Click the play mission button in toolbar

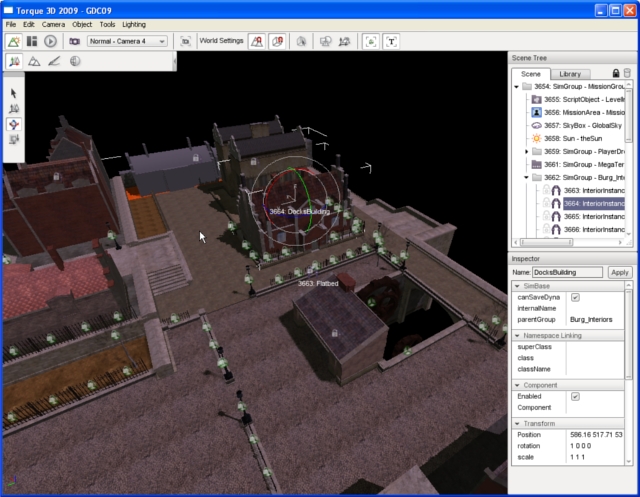(x=50, y=41)
